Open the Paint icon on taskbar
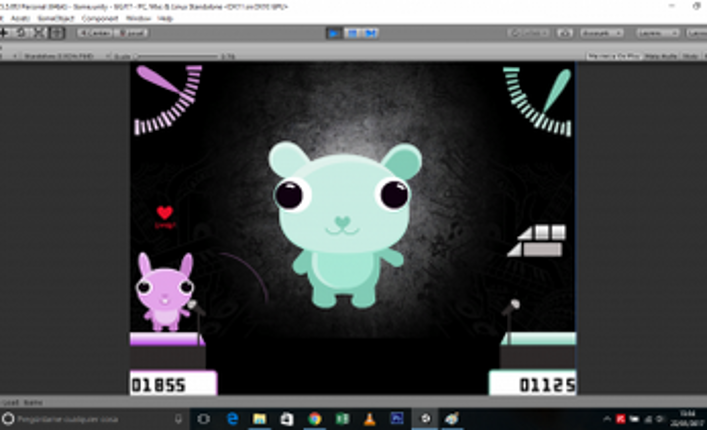This screenshot has width=707, height=430. tap(451, 419)
